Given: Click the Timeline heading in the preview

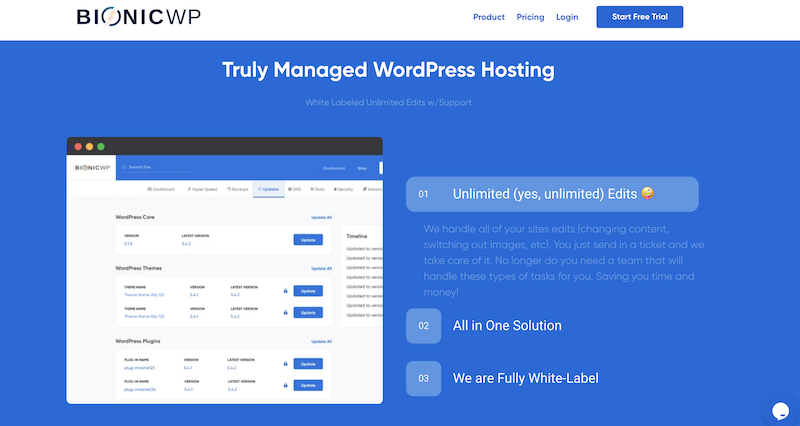Looking at the screenshot, I should (357, 236).
